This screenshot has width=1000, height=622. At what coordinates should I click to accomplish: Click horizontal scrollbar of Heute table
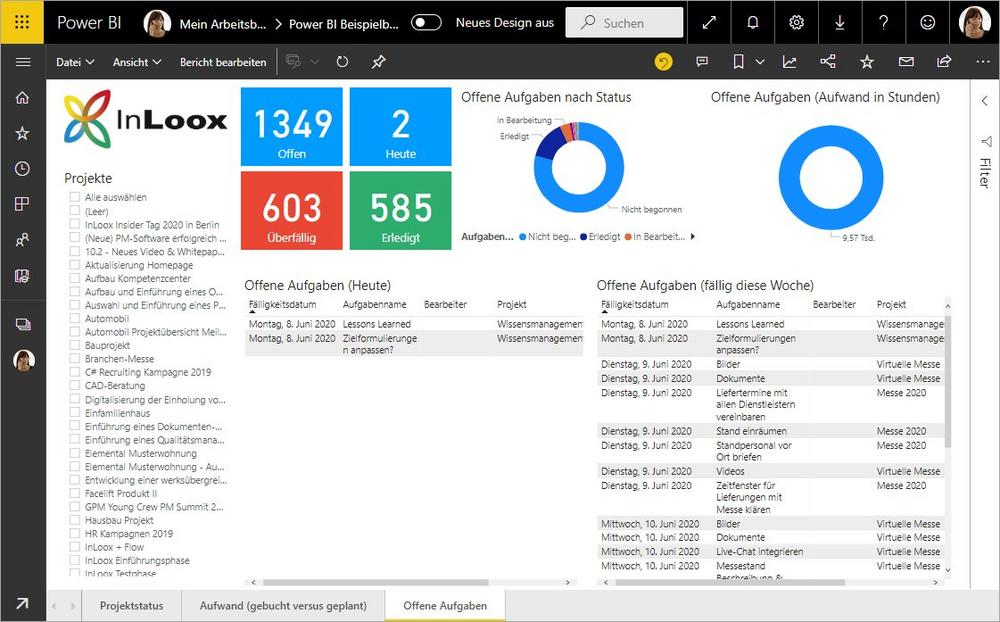tap(376, 582)
